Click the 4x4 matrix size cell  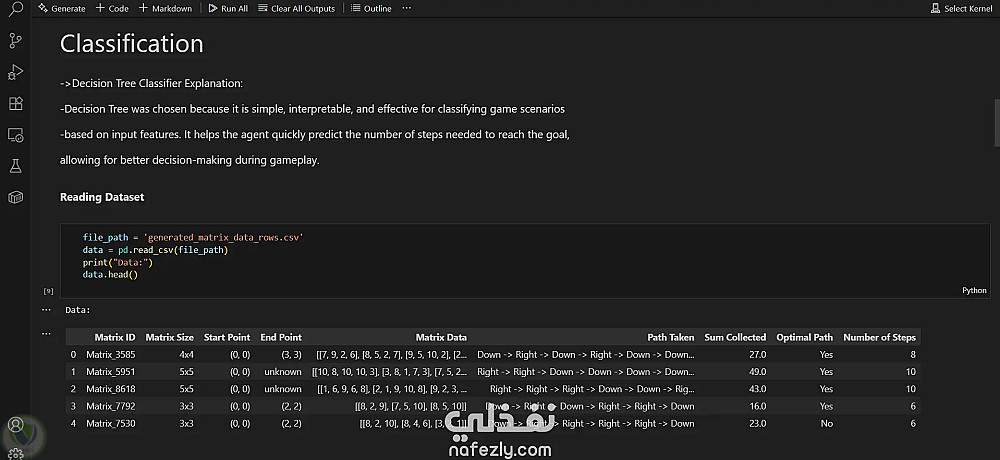pos(186,355)
